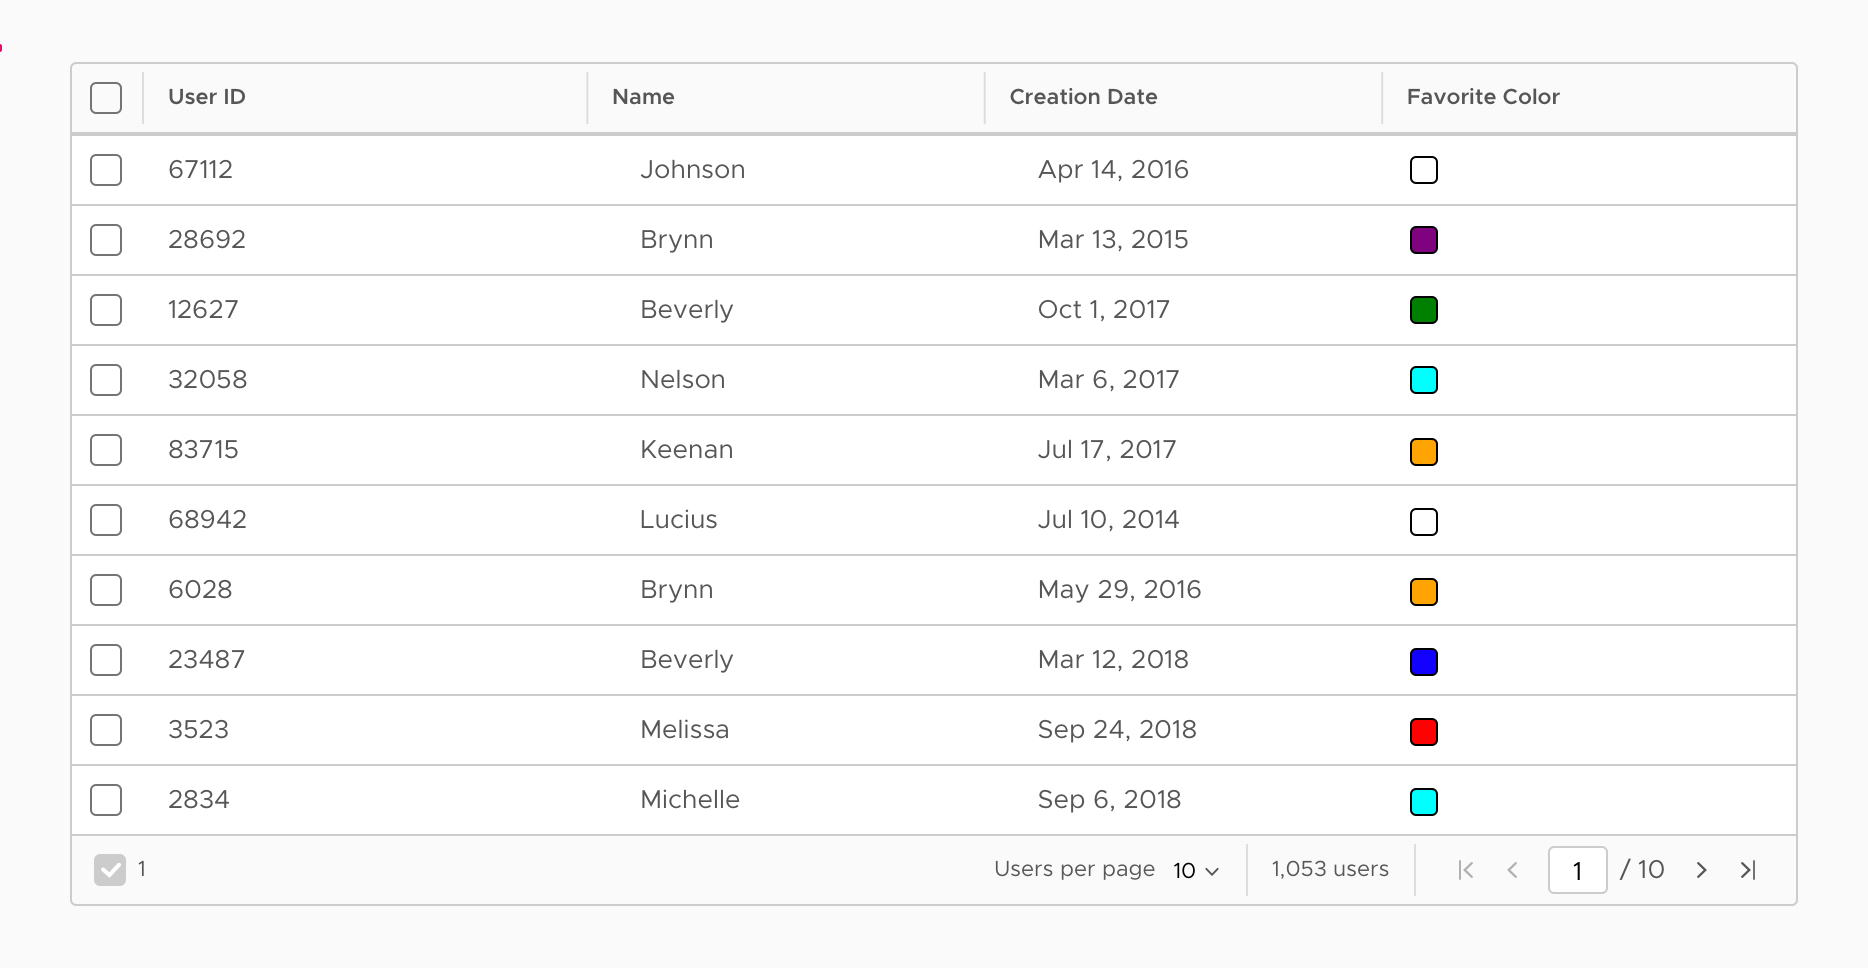The height and width of the screenshot is (968, 1868).
Task: Skip to the last page of users
Action: (1749, 870)
